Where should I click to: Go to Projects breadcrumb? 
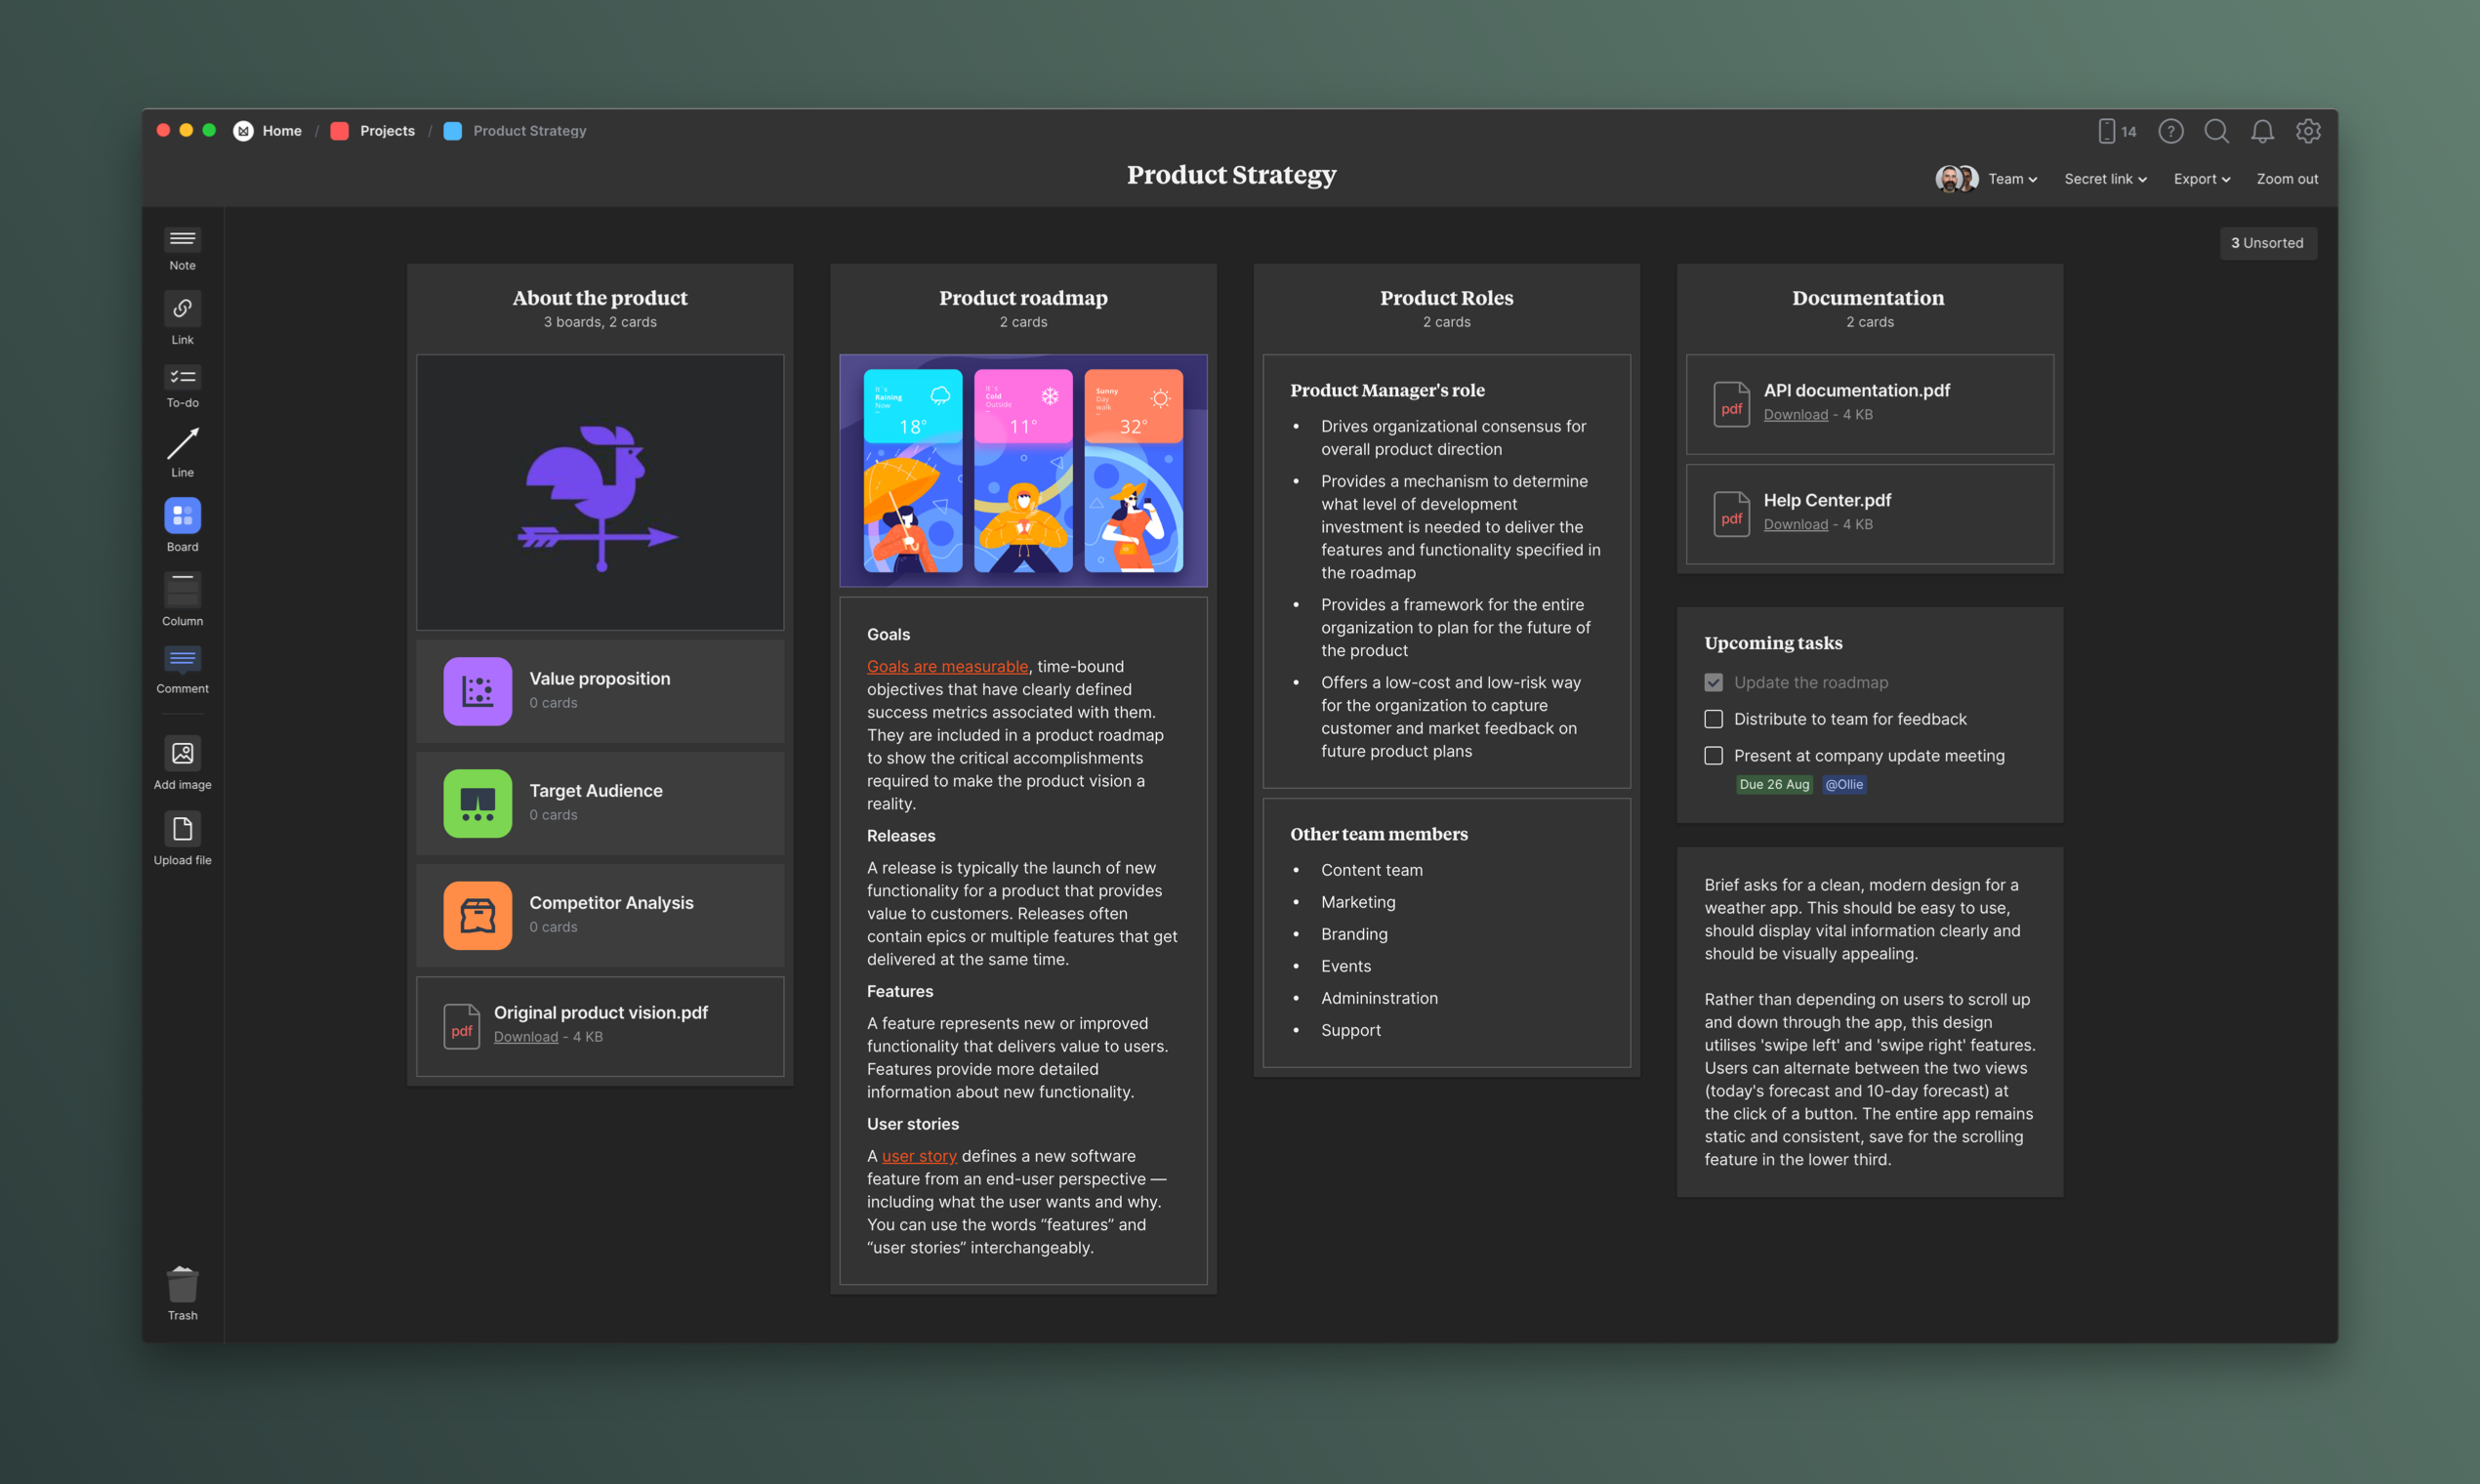pyautogui.click(x=386, y=131)
